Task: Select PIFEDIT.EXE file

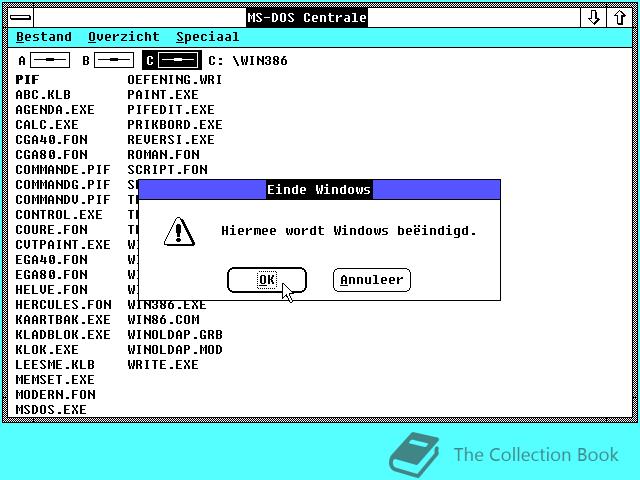Action: pos(171,110)
